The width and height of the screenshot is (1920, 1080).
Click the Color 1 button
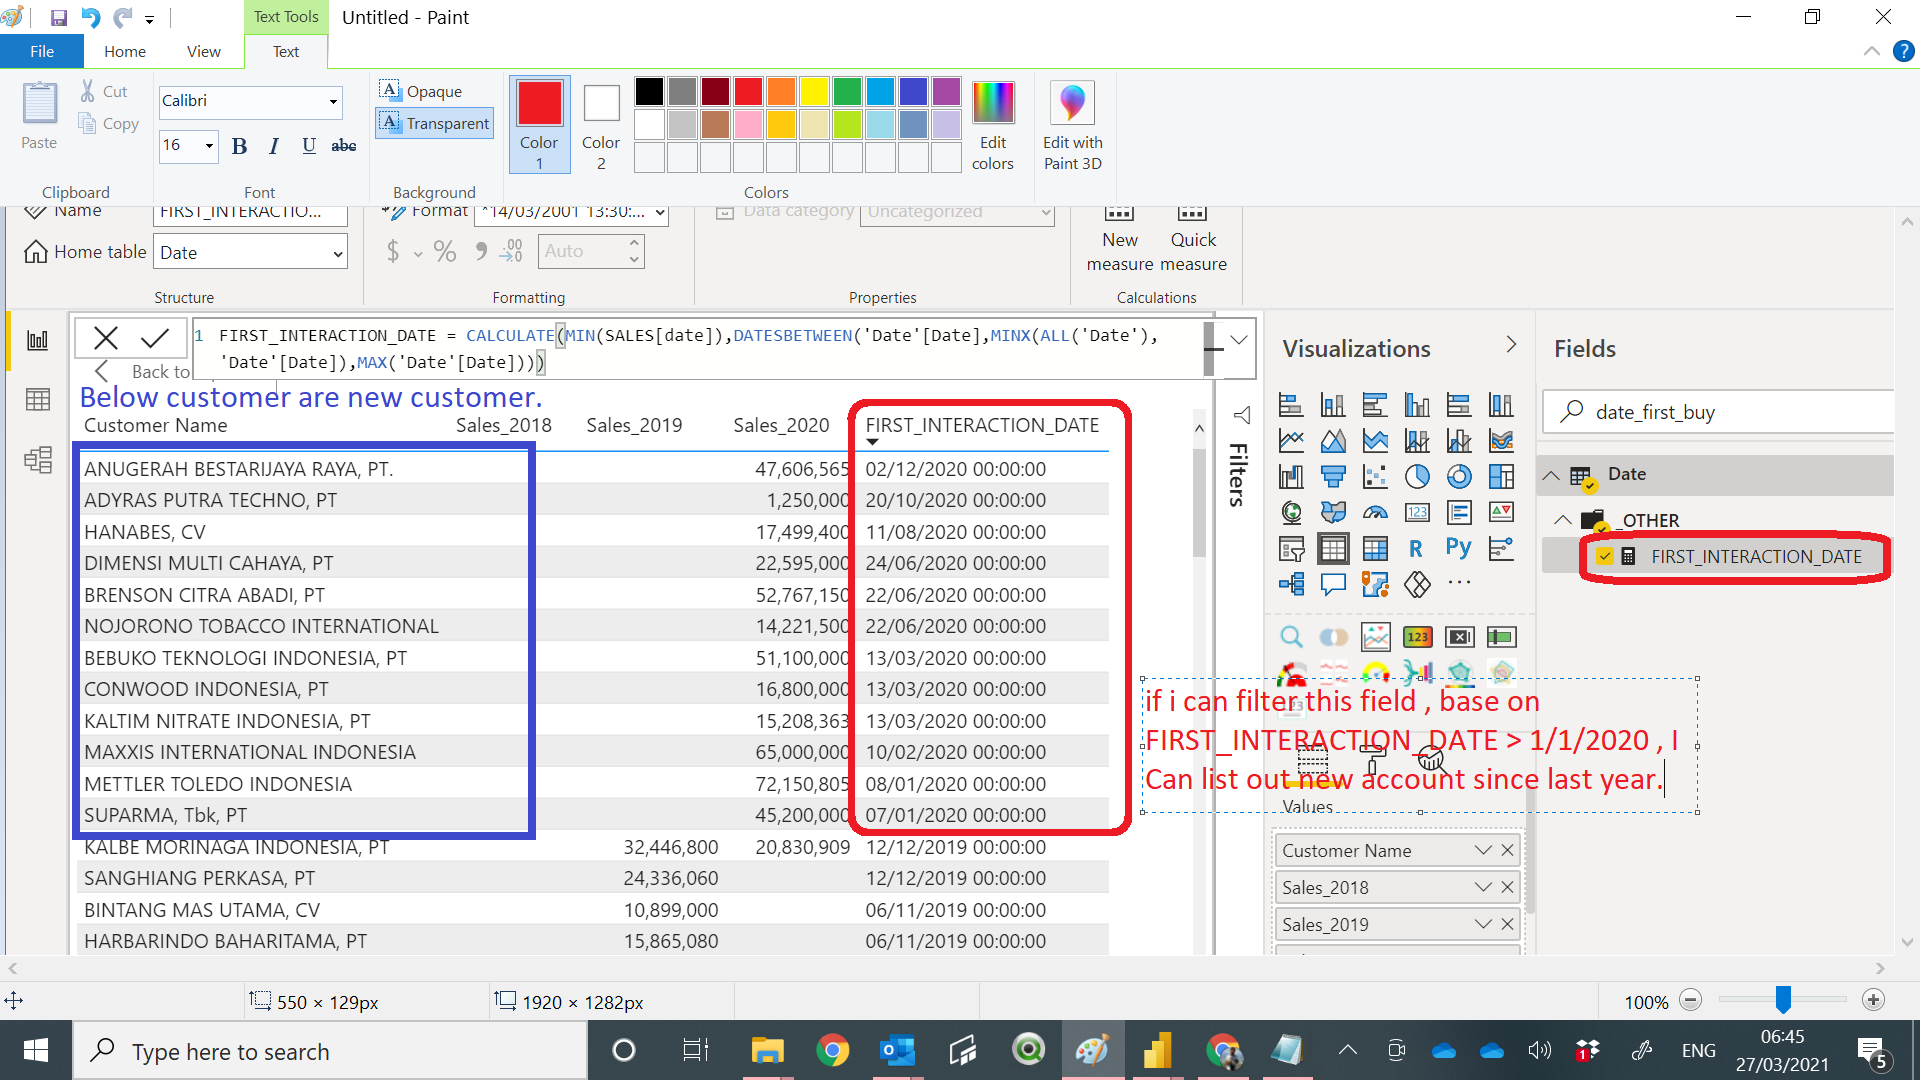pyautogui.click(x=539, y=125)
